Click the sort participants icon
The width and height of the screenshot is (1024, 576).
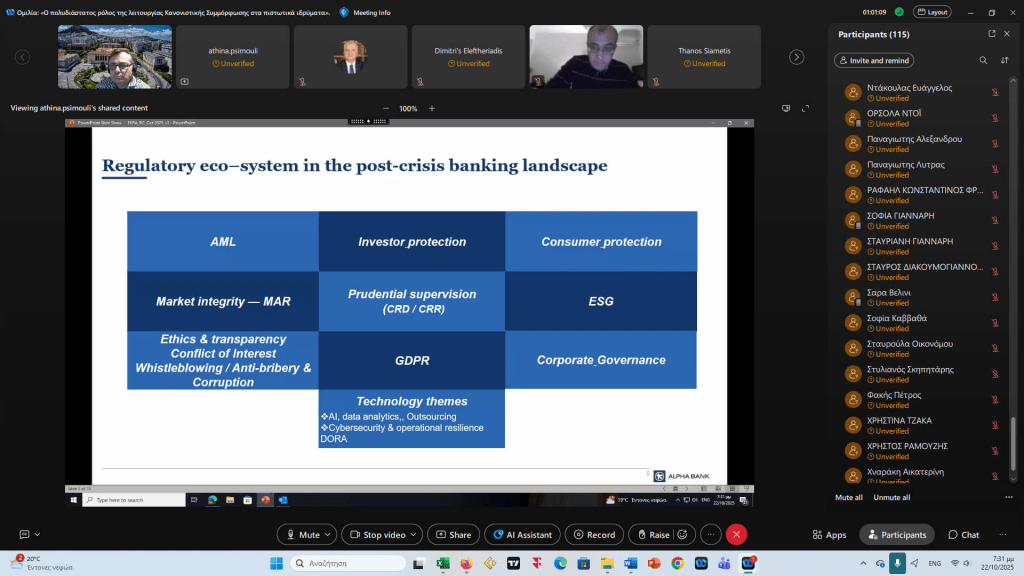(x=1004, y=60)
